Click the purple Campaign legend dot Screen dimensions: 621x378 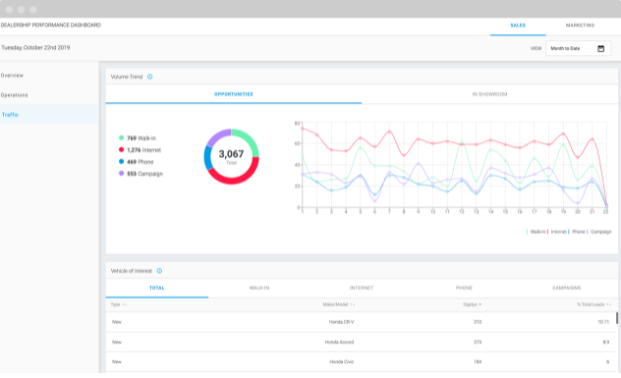121,174
